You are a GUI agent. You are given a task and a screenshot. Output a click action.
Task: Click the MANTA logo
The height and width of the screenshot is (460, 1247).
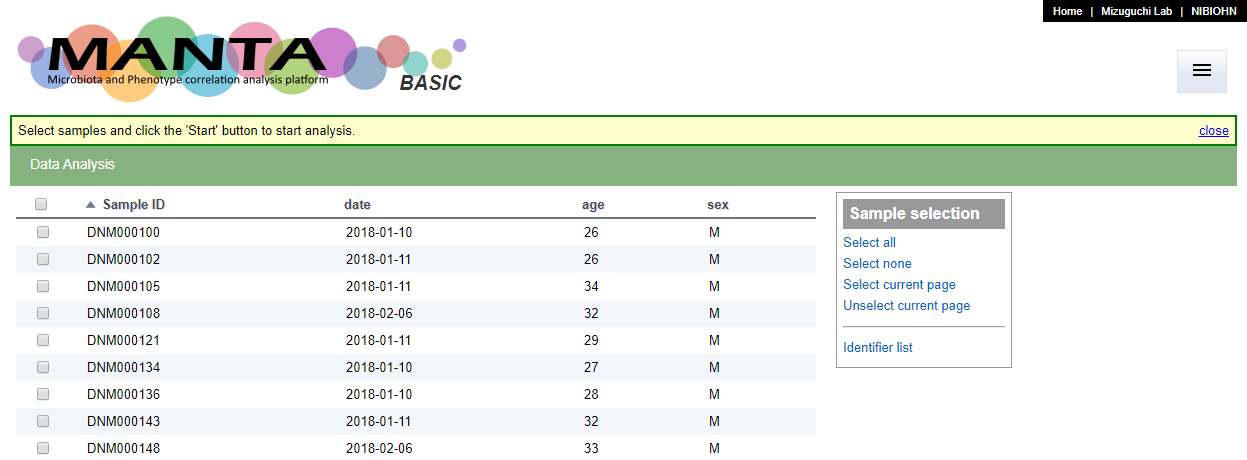pyautogui.click(x=242, y=59)
